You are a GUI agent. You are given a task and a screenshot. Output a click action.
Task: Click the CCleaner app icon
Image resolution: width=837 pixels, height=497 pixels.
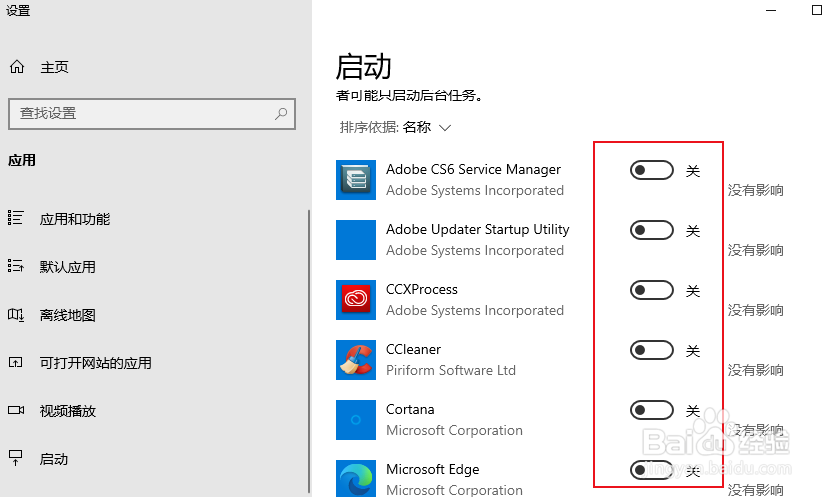tap(356, 360)
